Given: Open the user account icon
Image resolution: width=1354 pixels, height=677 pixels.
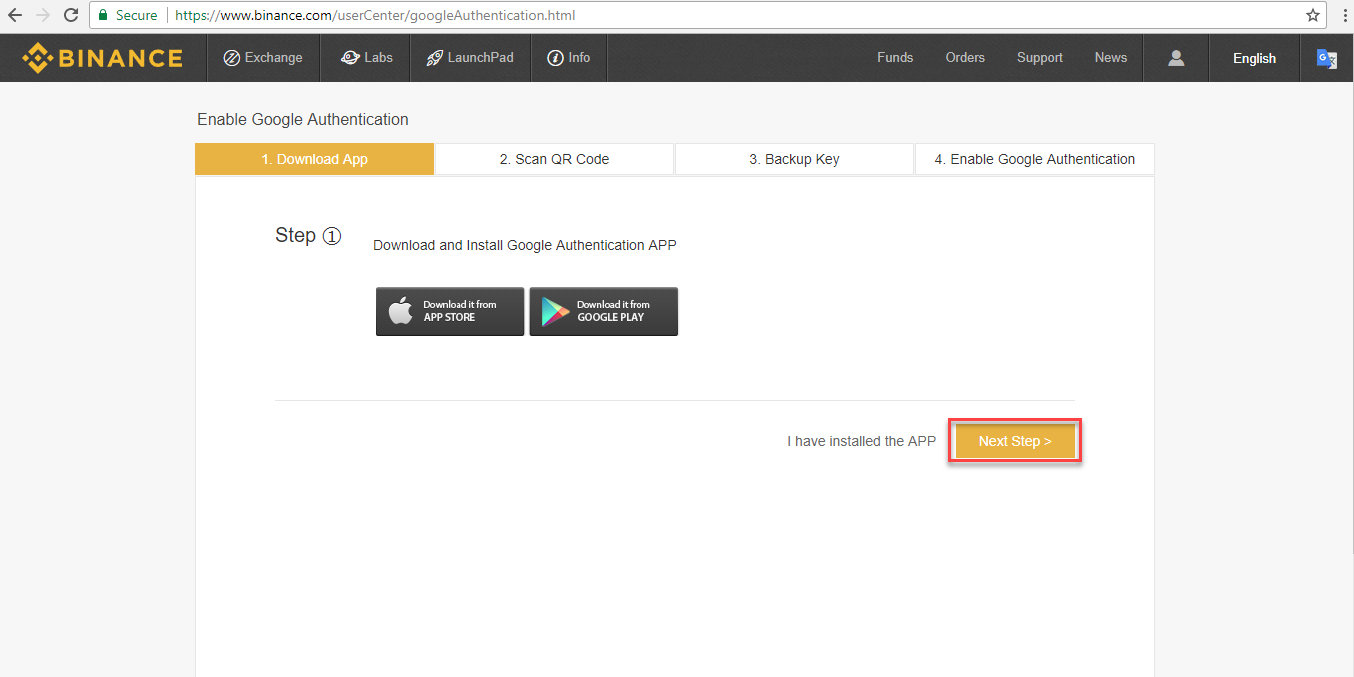Looking at the screenshot, I should (x=1176, y=58).
